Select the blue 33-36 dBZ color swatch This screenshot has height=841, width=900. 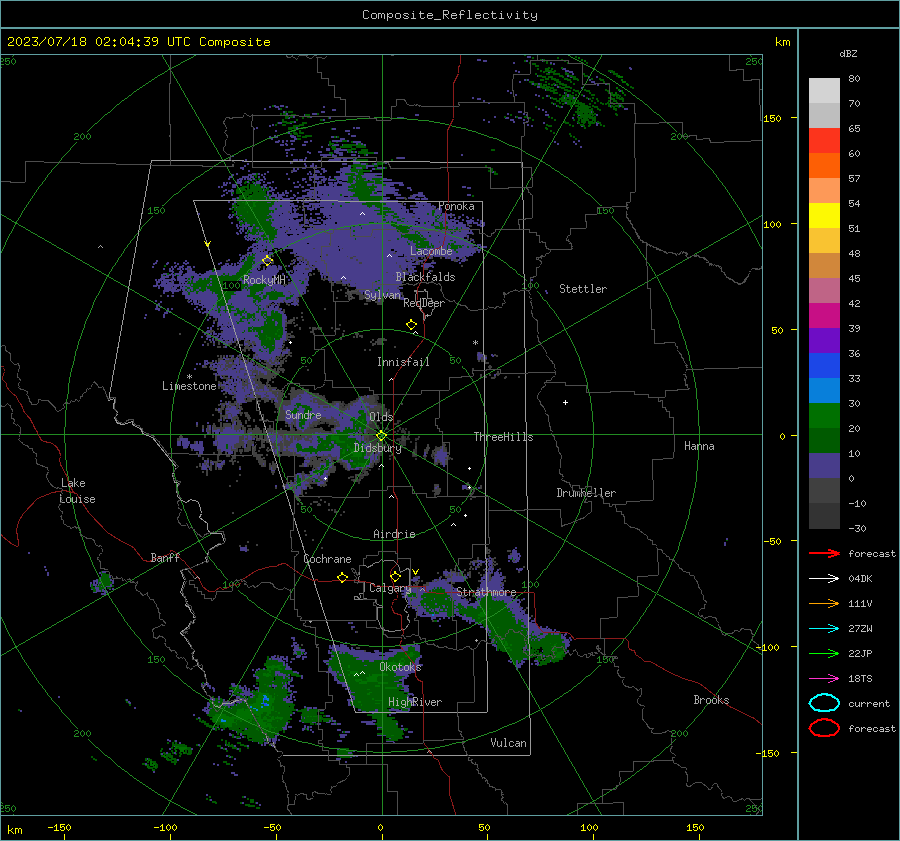point(824,365)
